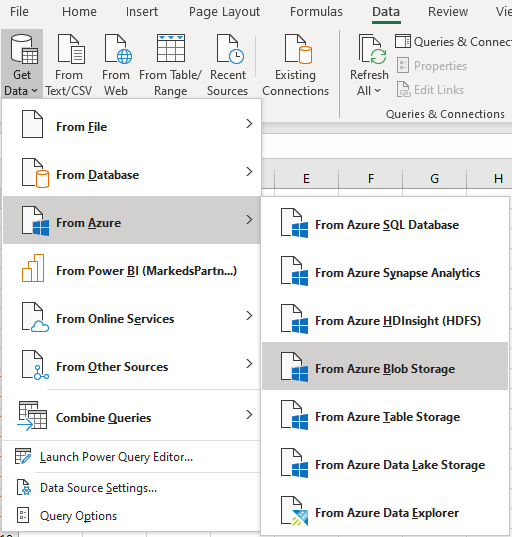Open Recent Sources icon

pos(230,49)
